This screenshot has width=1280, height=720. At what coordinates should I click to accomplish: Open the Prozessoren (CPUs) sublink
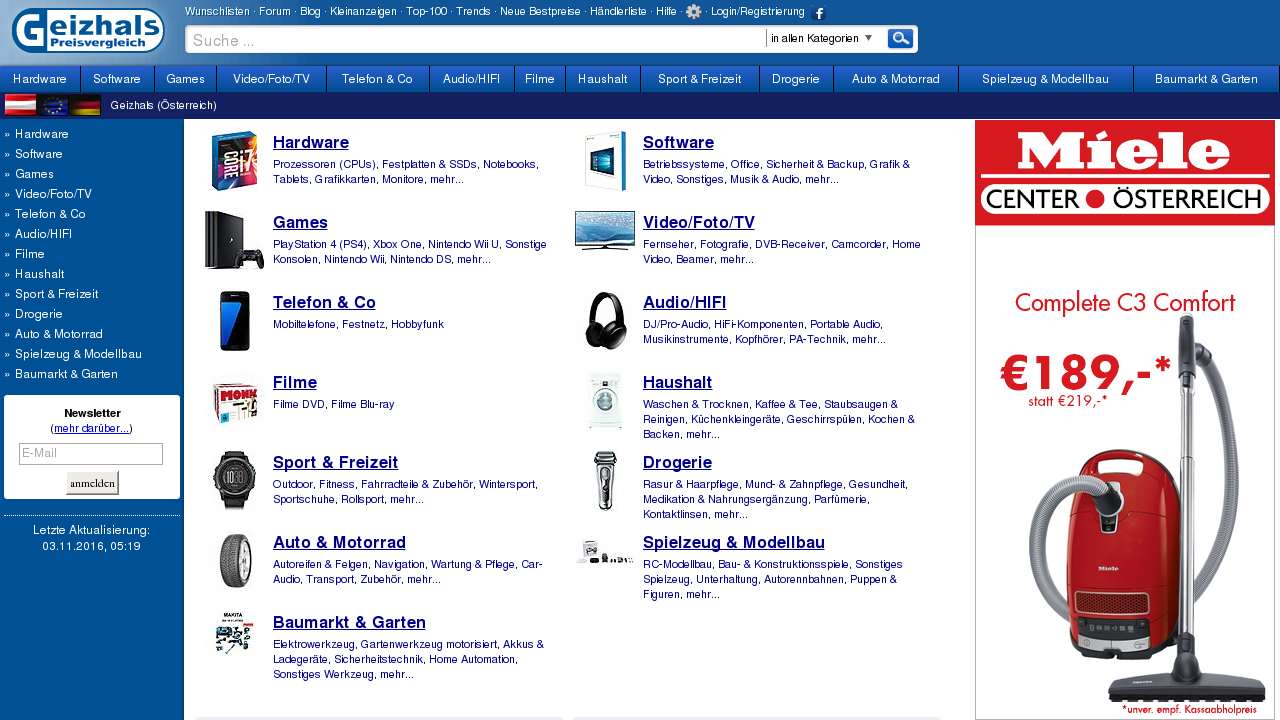[x=324, y=164]
